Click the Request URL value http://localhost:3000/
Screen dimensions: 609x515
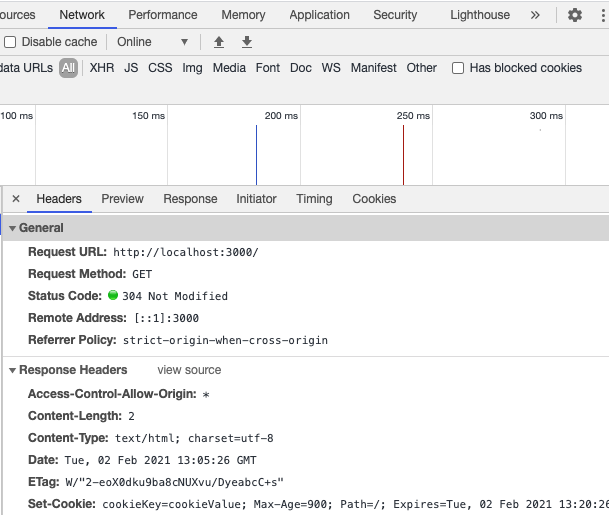(x=186, y=252)
